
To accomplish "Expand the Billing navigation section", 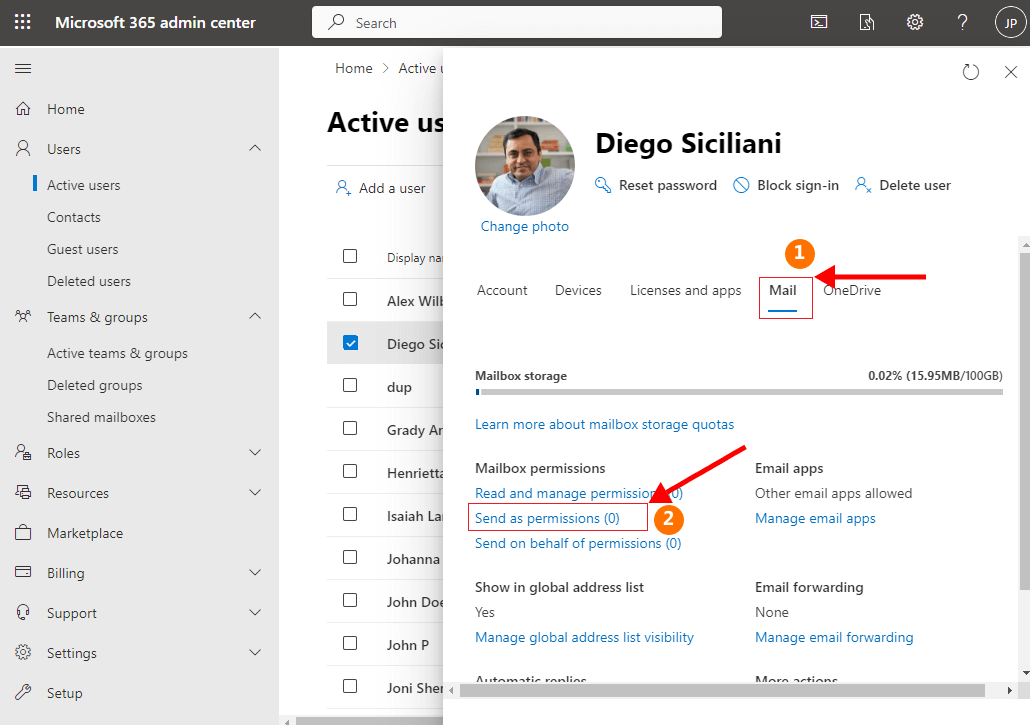I will click(x=255, y=573).
